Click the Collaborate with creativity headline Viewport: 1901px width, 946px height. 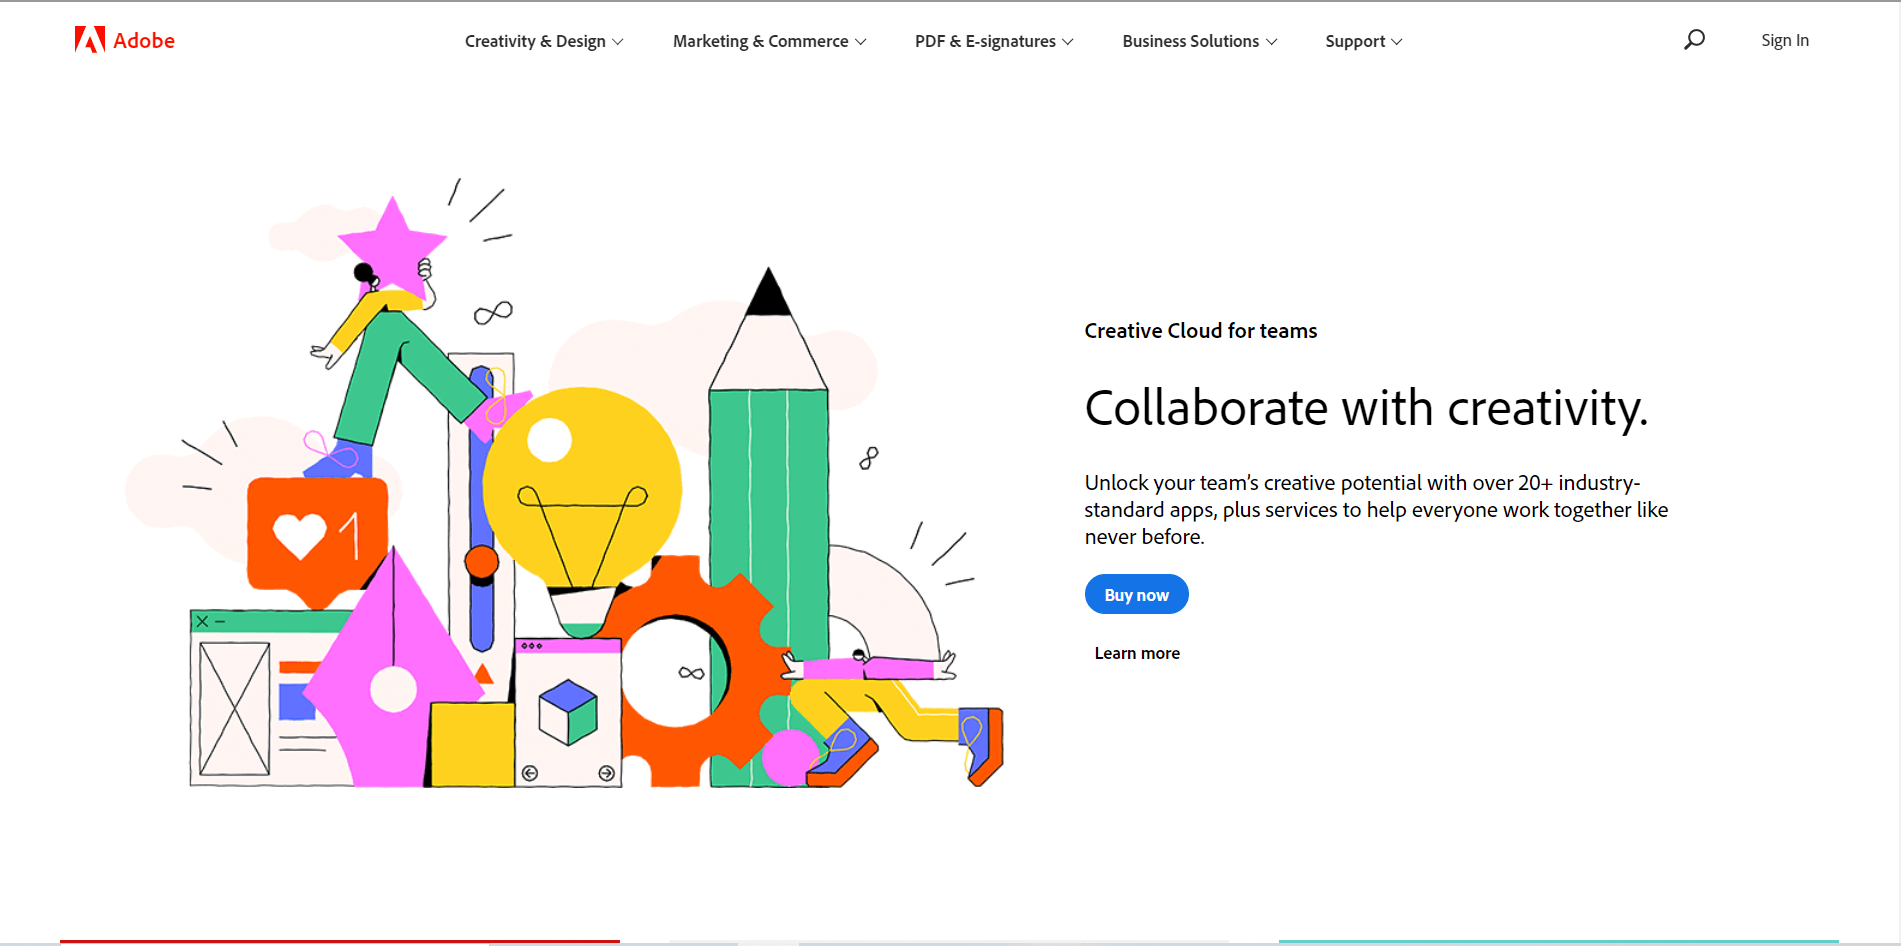click(x=1366, y=408)
